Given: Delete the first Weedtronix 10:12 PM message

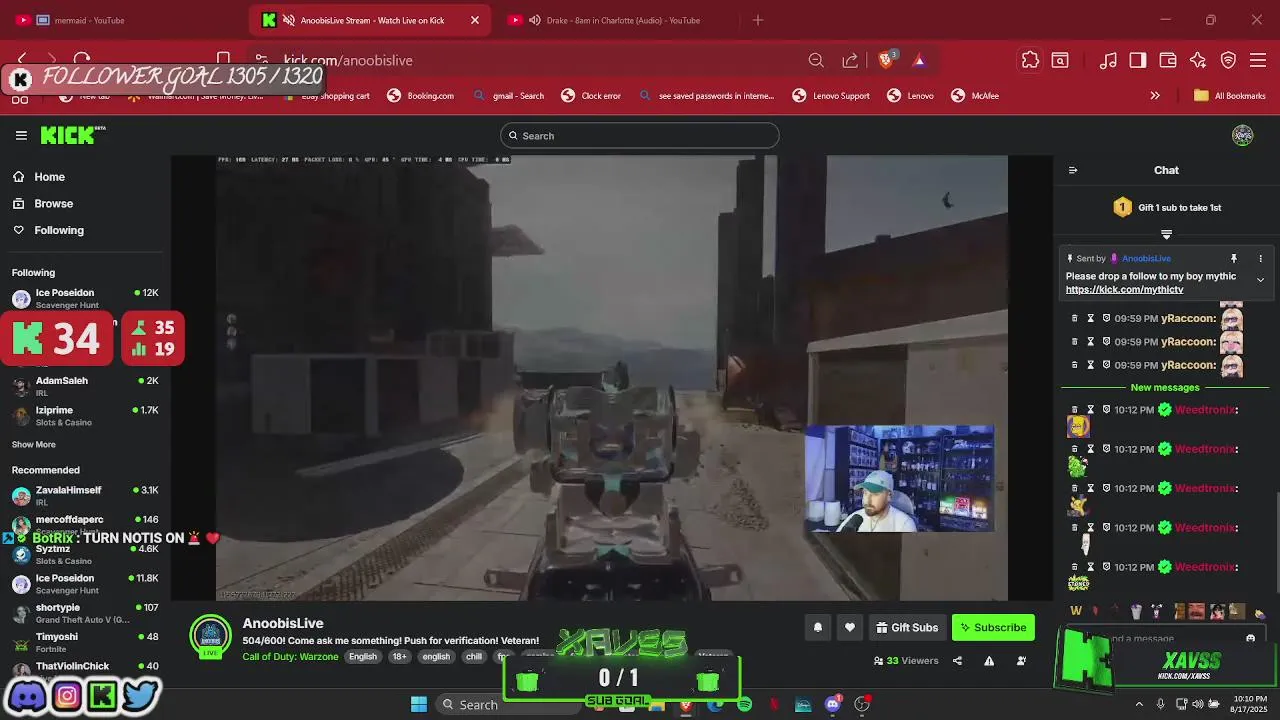Looking at the screenshot, I should coord(1075,410).
